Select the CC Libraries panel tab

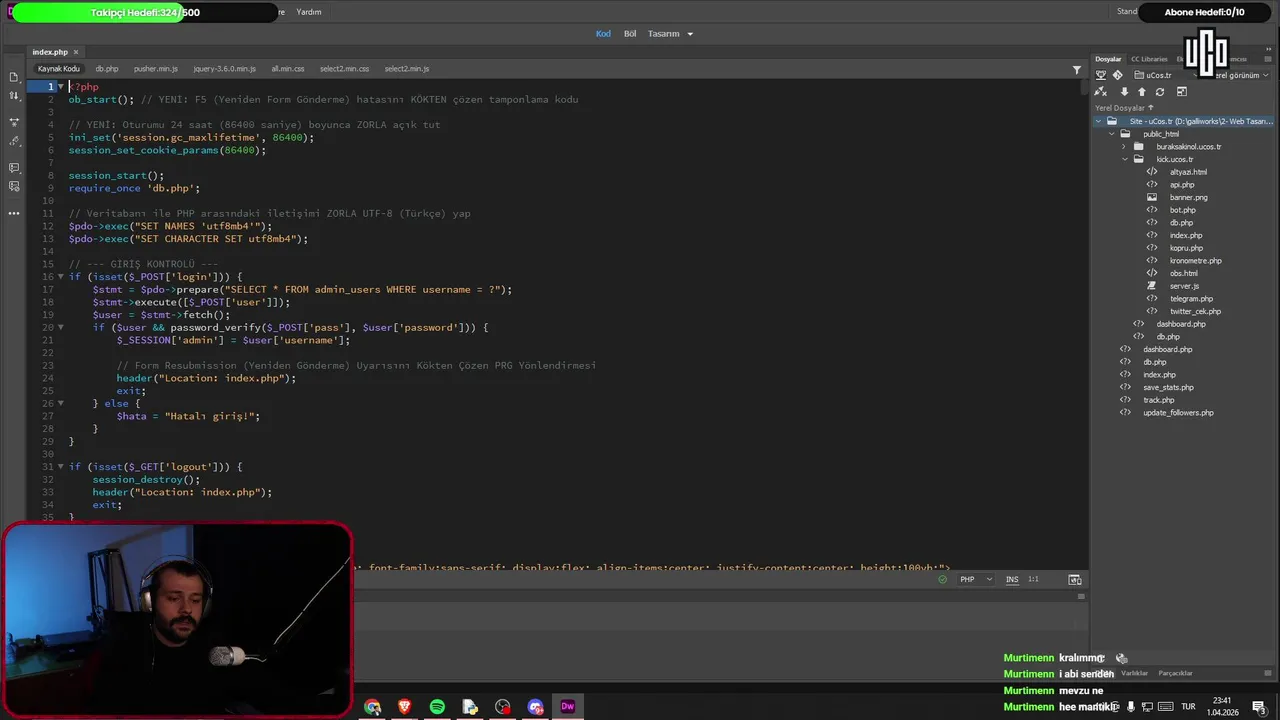(x=1149, y=59)
